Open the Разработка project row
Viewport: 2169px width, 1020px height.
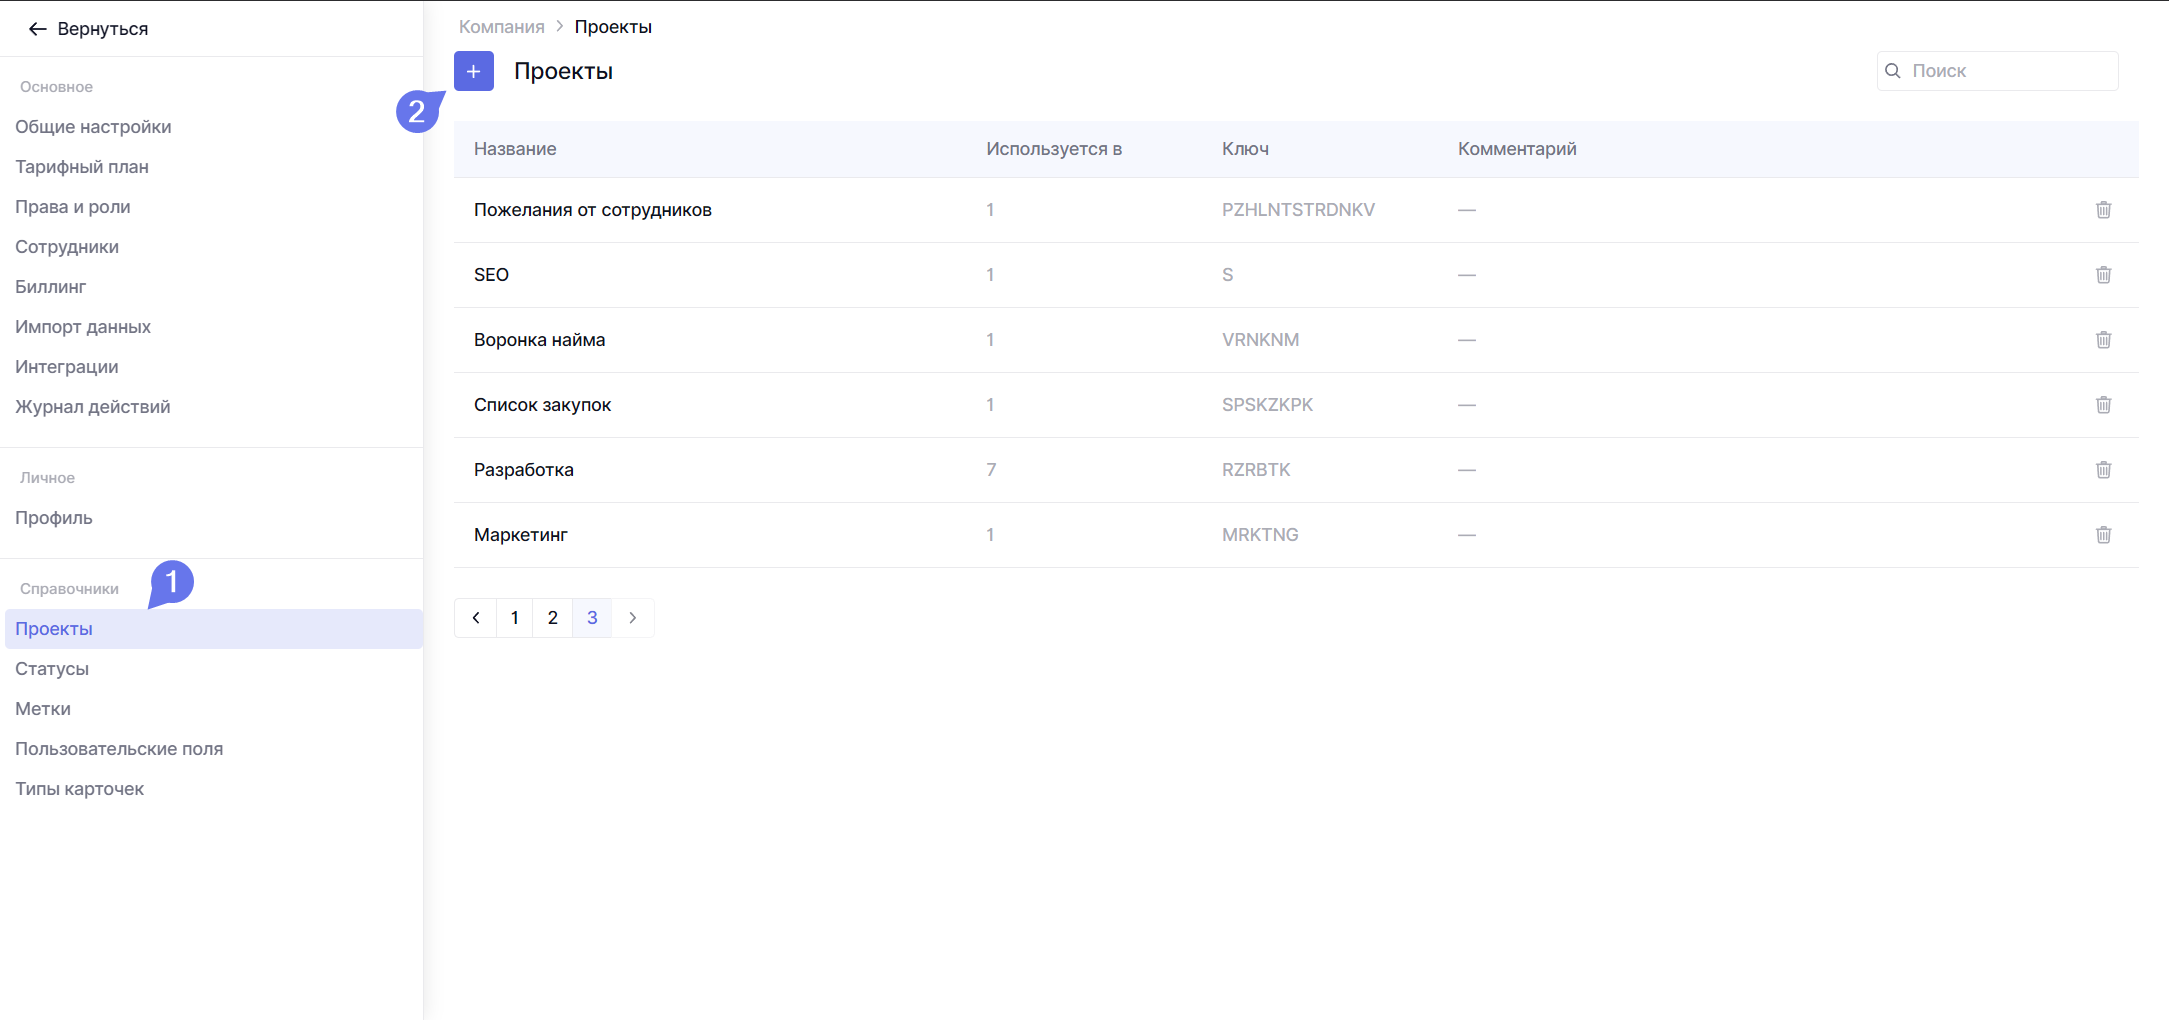(524, 470)
